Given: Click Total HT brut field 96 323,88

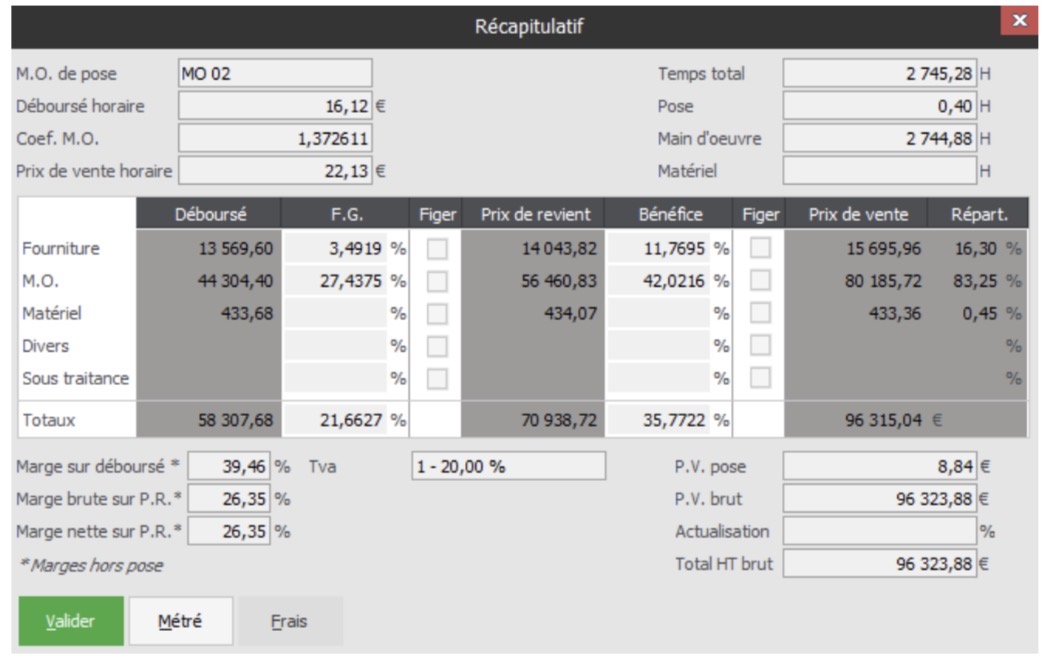Looking at the screenshot, I should (x=879, y=564).
